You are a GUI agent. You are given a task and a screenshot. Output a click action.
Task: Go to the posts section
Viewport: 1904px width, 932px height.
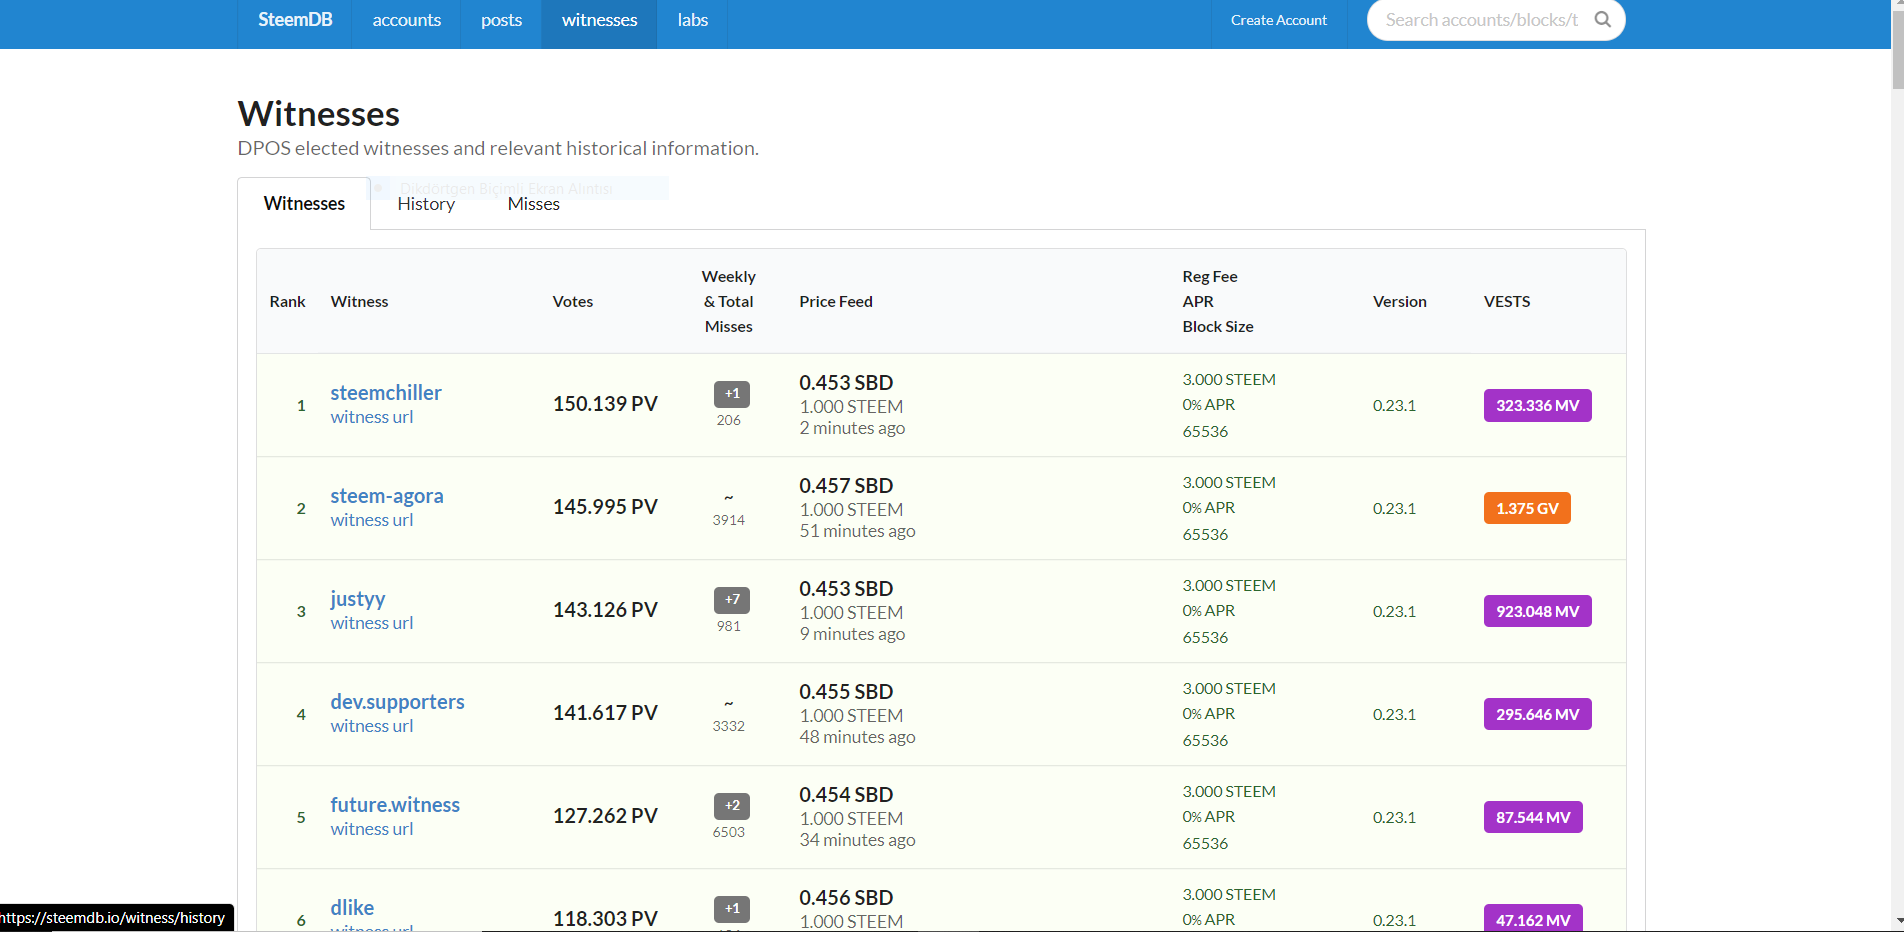(501, 20)
